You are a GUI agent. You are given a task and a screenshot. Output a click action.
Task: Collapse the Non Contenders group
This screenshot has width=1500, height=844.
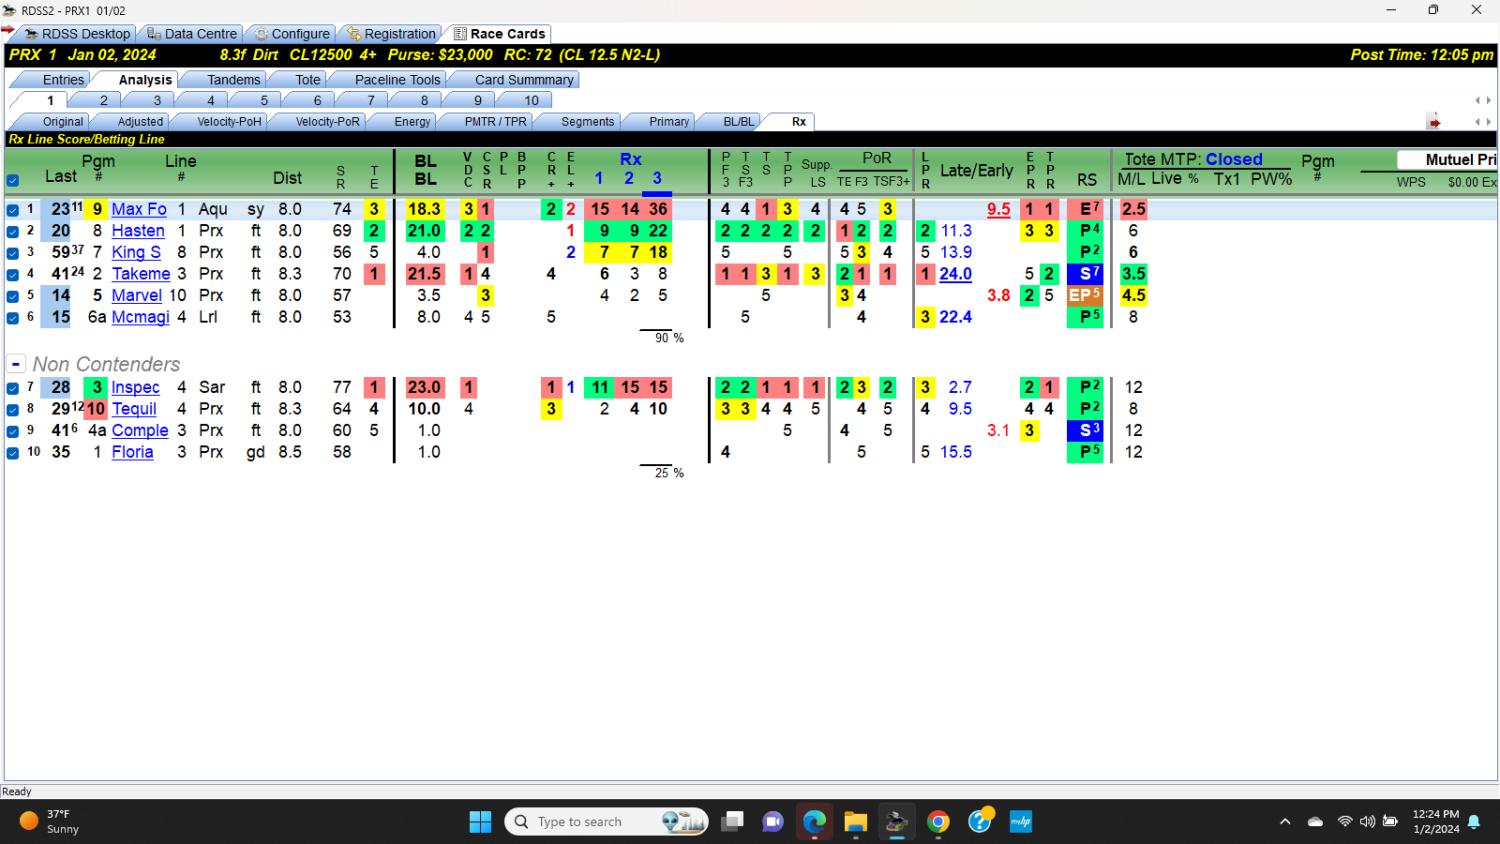[x=16, y=364]
